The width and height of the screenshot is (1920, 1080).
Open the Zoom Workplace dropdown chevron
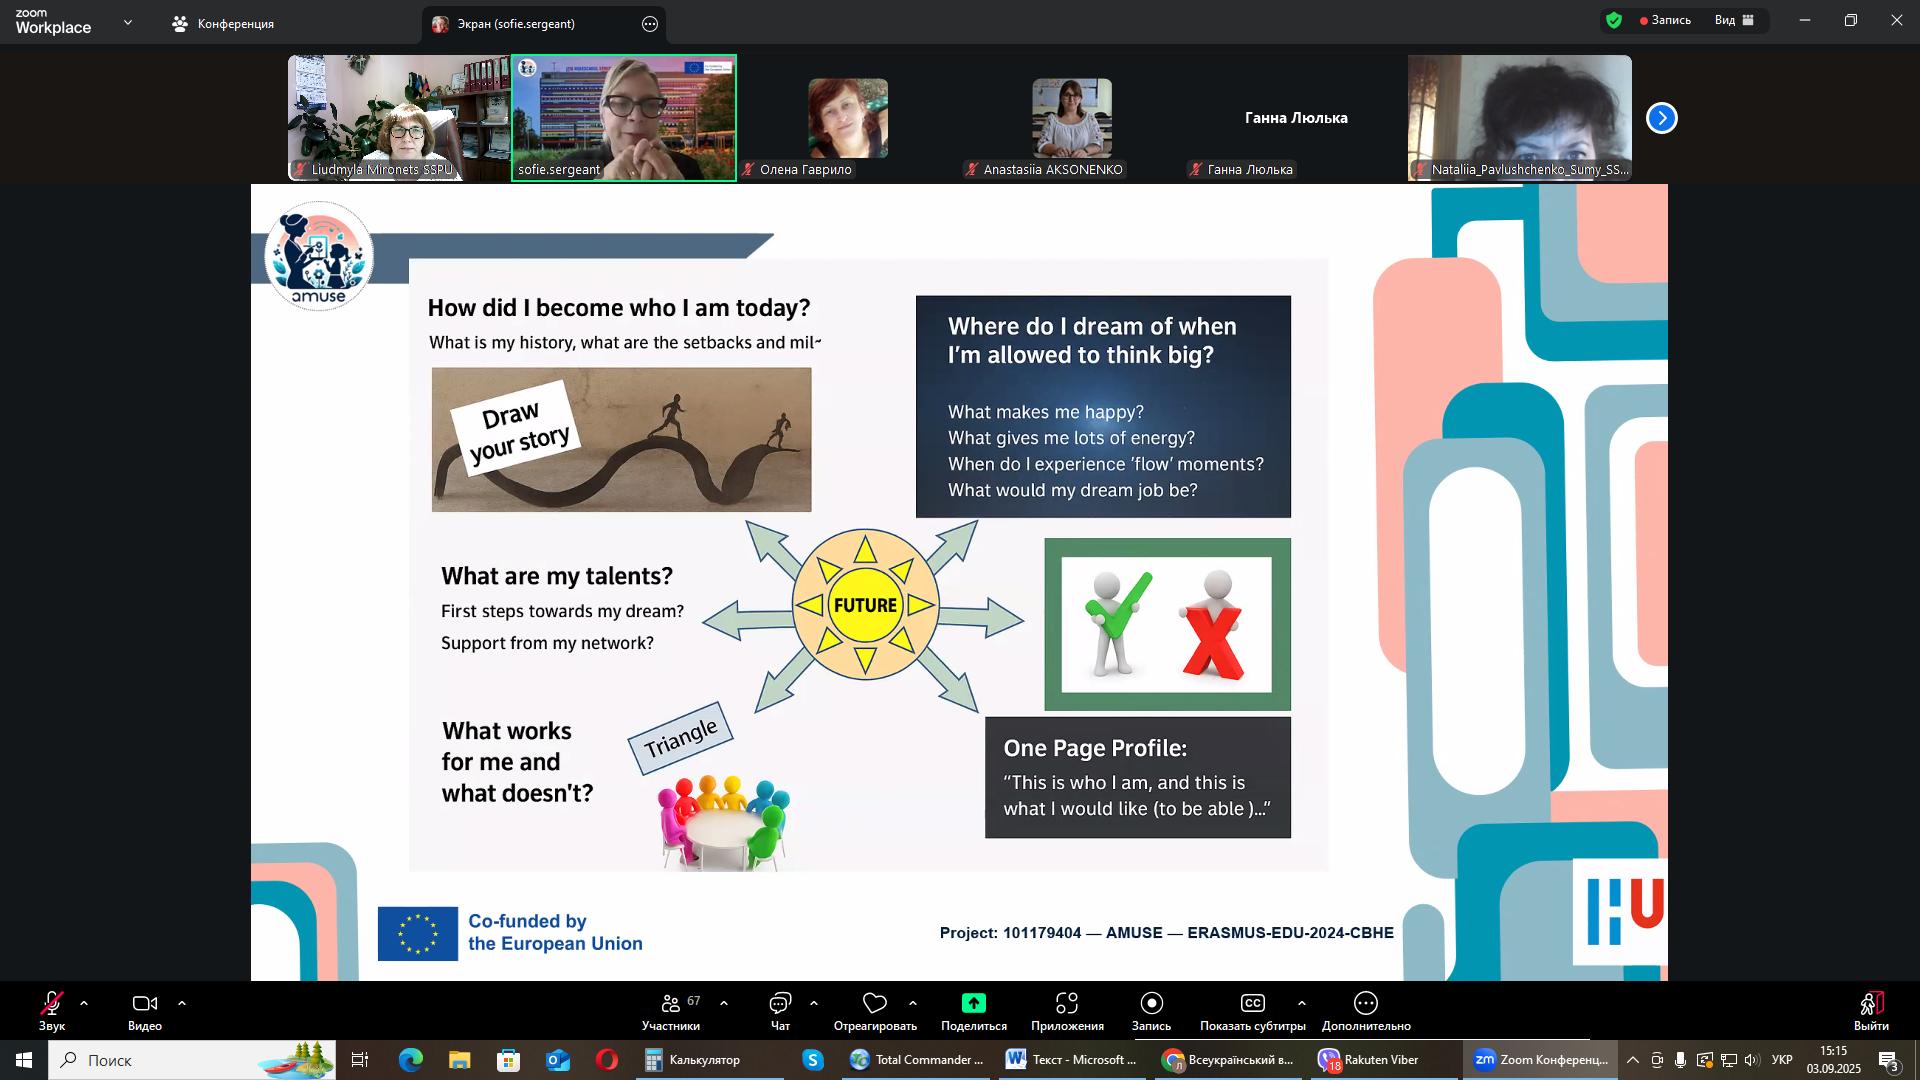[x=127, y=22]
